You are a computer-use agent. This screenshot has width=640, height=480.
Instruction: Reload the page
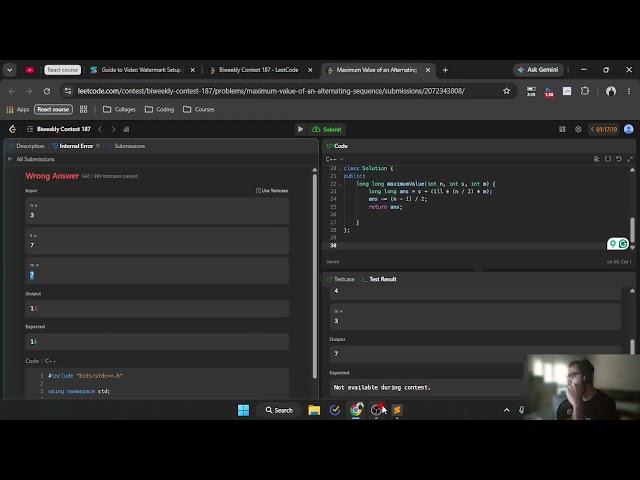47,91
